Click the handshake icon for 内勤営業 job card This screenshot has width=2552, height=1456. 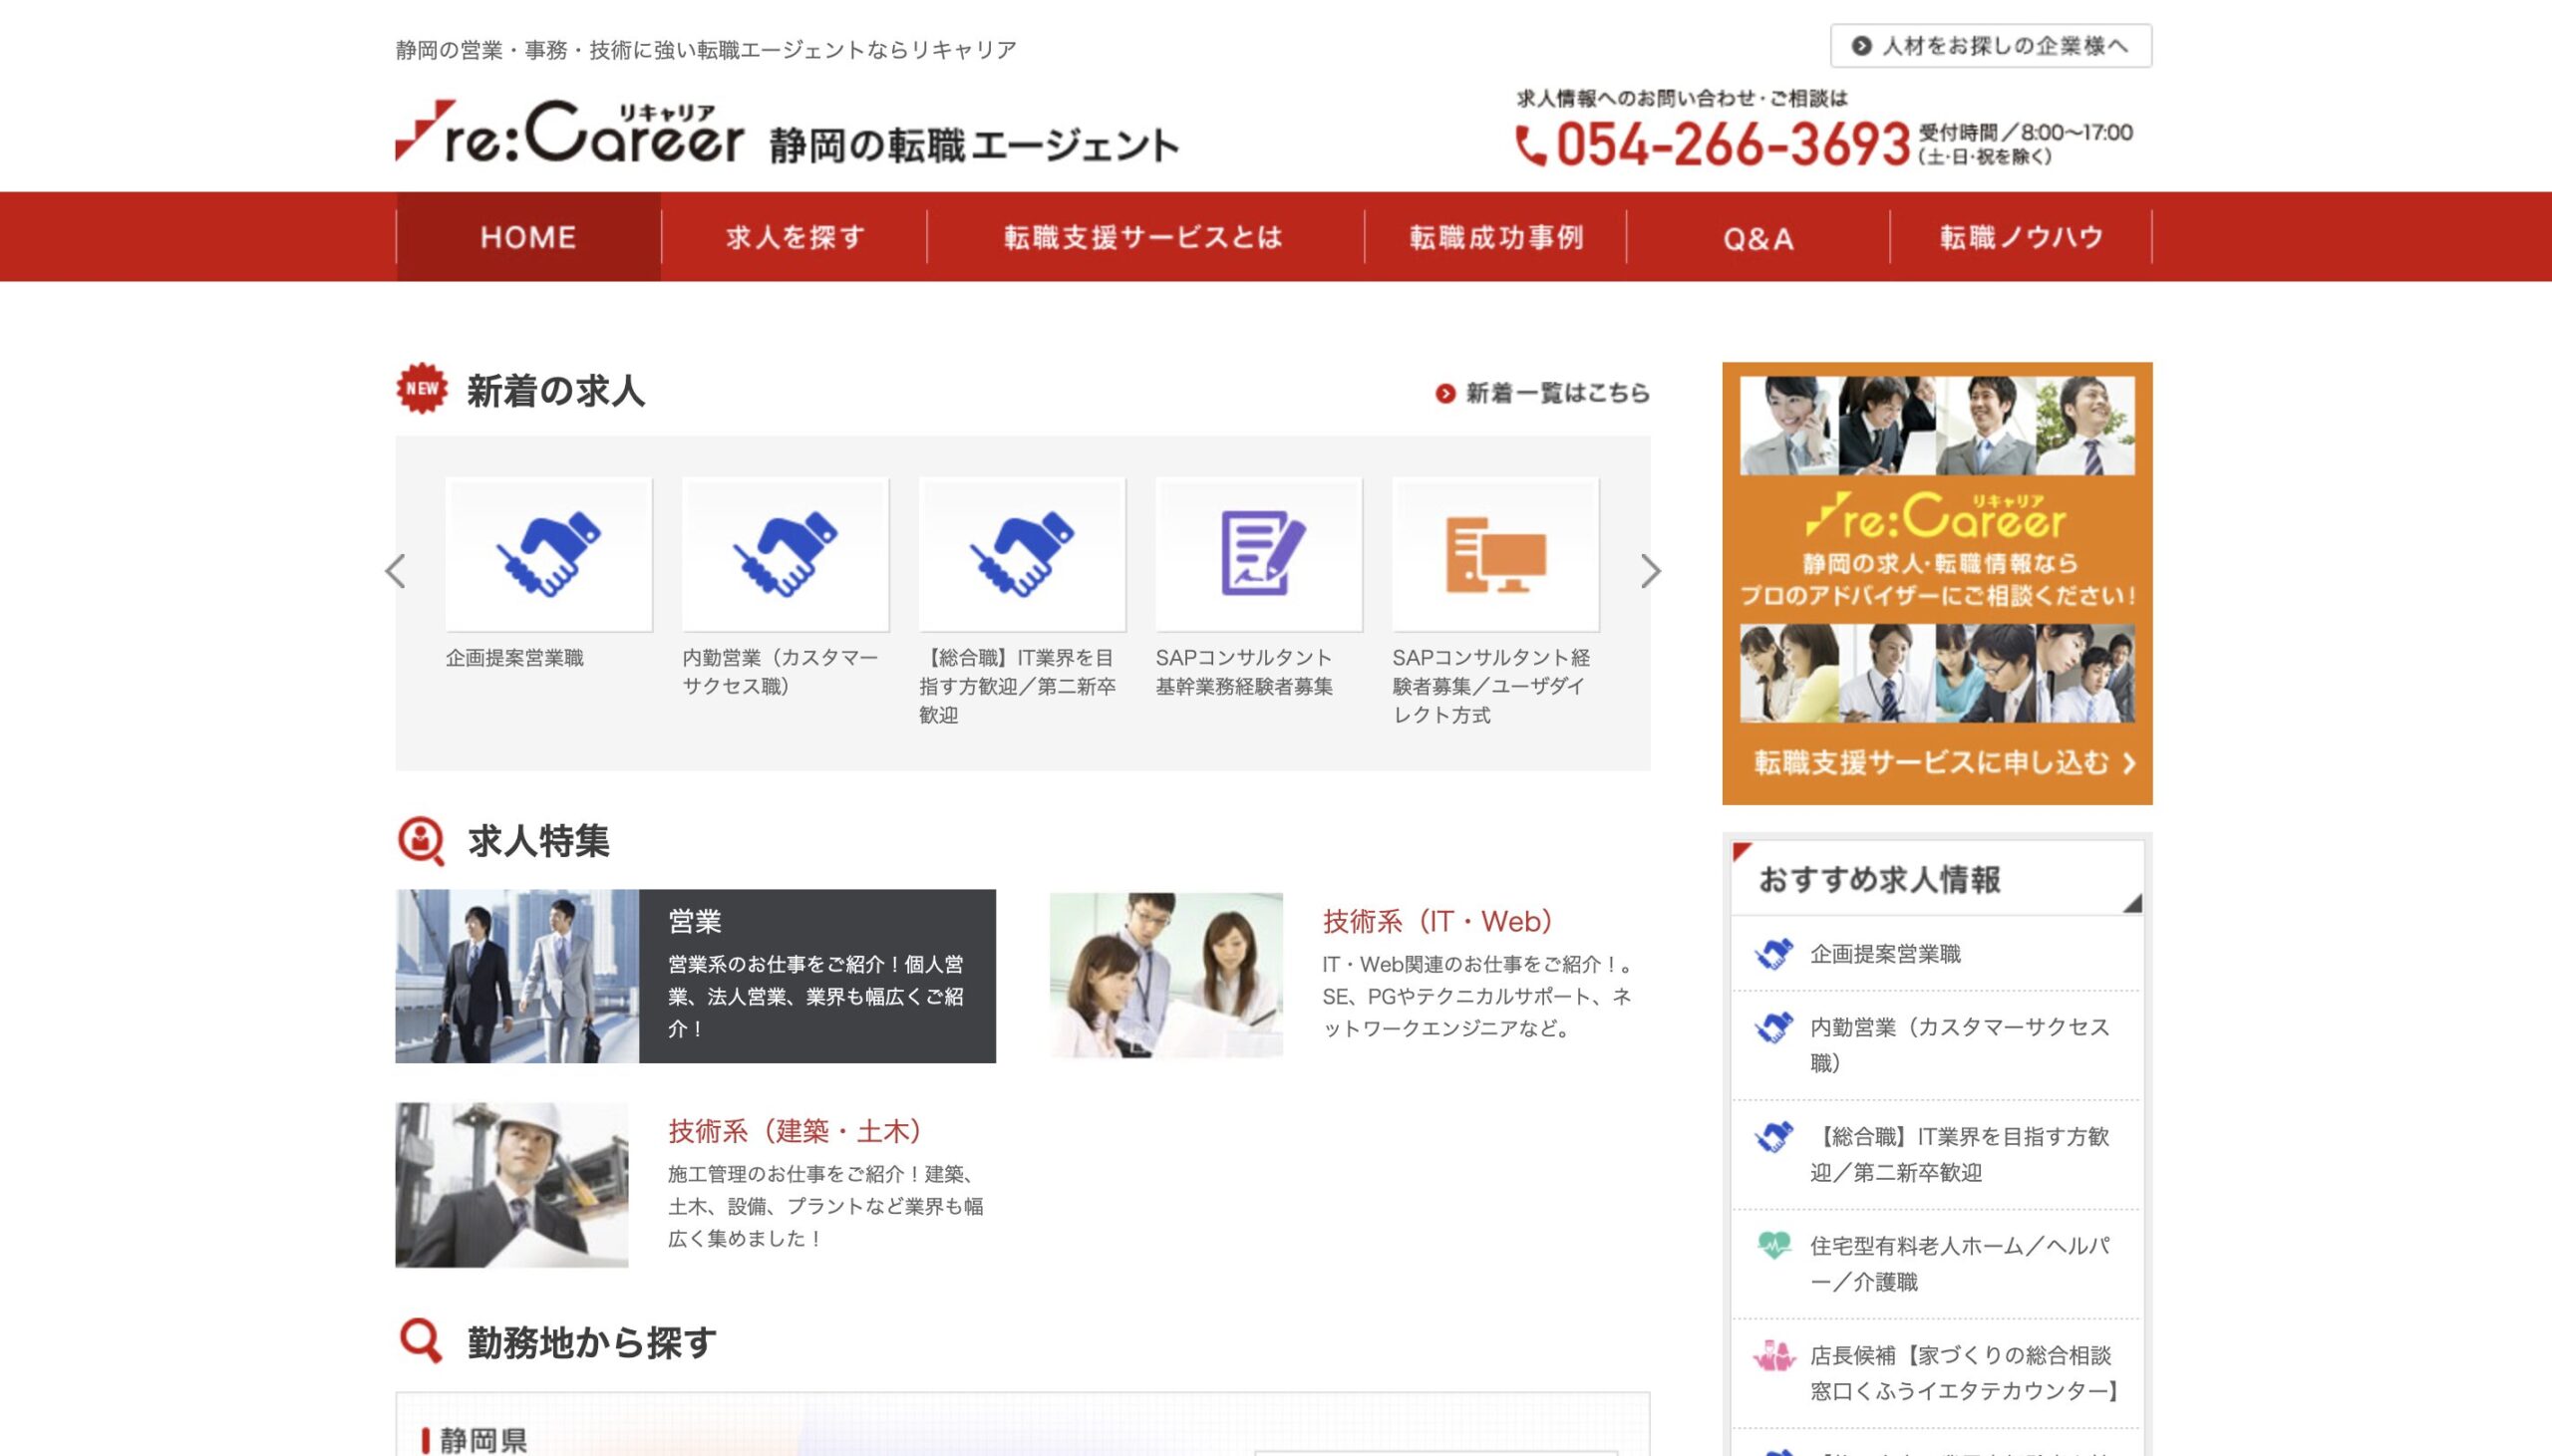(785, 554)
